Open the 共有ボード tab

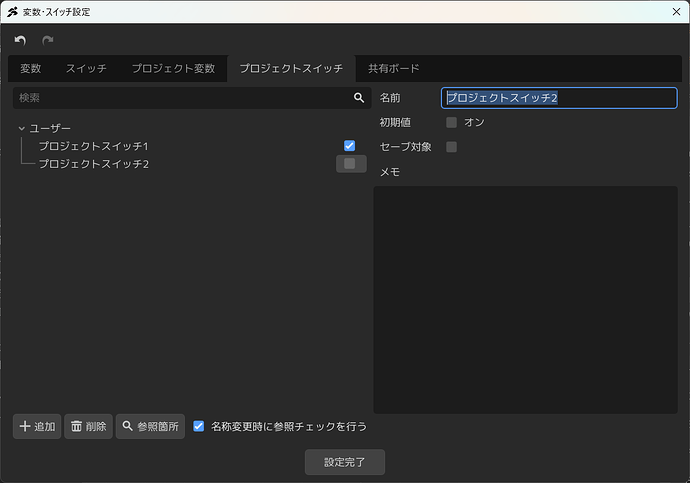(393, 69)
